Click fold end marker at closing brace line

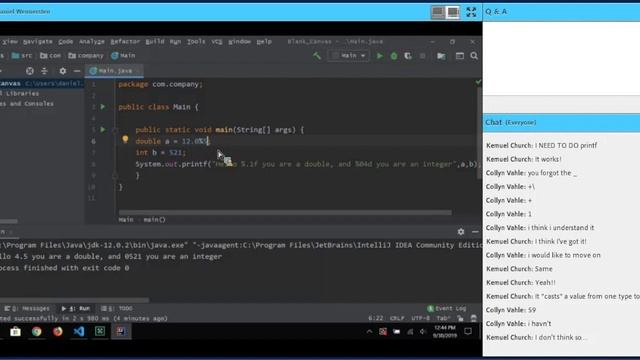(x=115, y=176)
